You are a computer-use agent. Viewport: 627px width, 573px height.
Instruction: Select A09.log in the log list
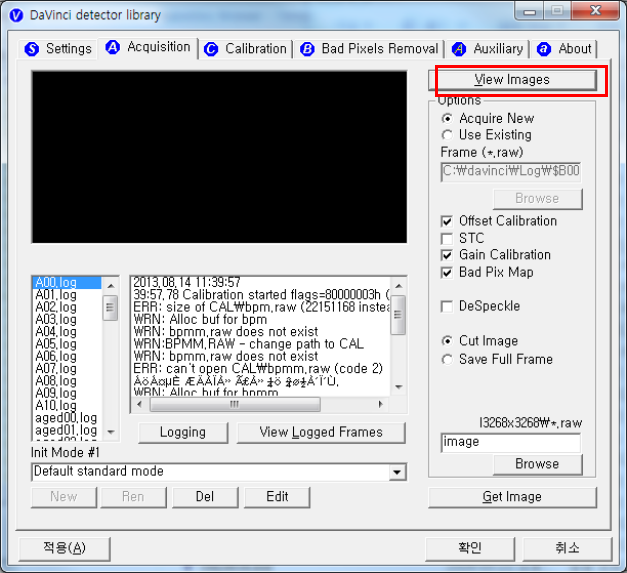tap(66, 393)
